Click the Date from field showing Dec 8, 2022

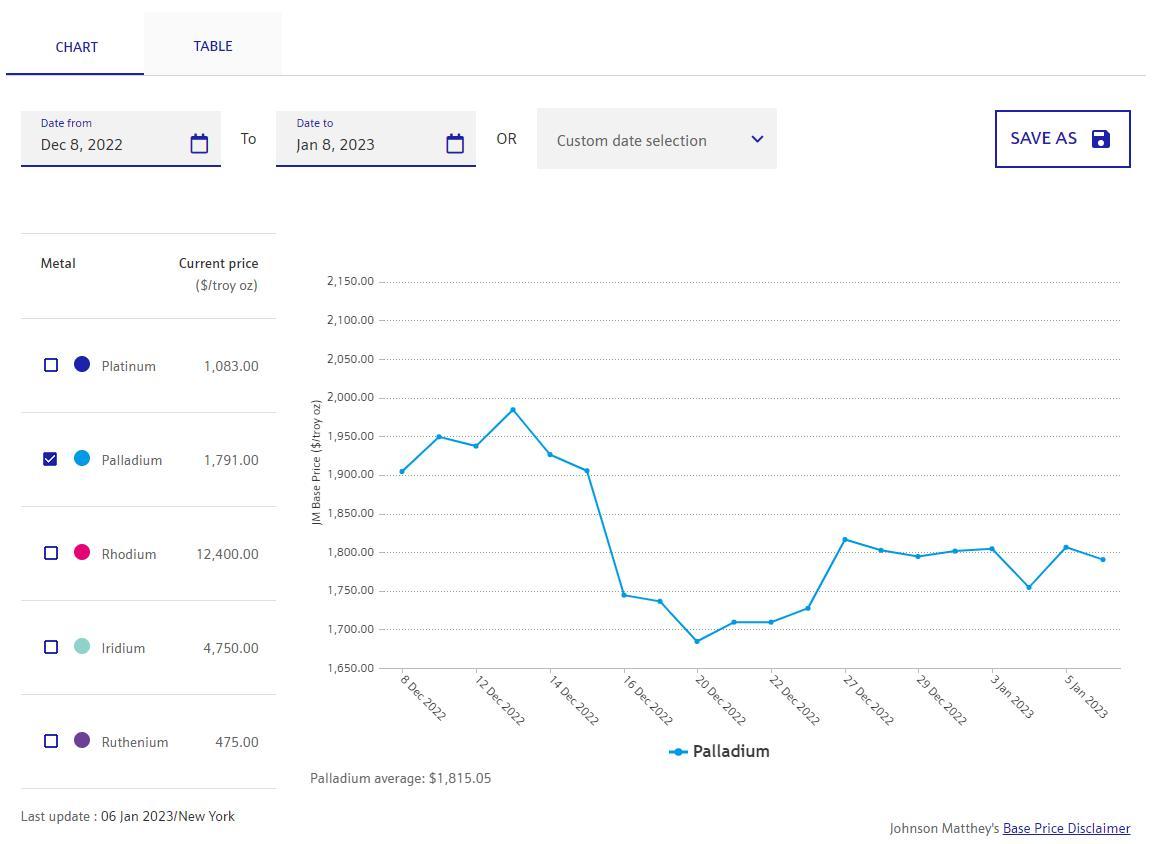pyautogui.click(x=105, y=144)
